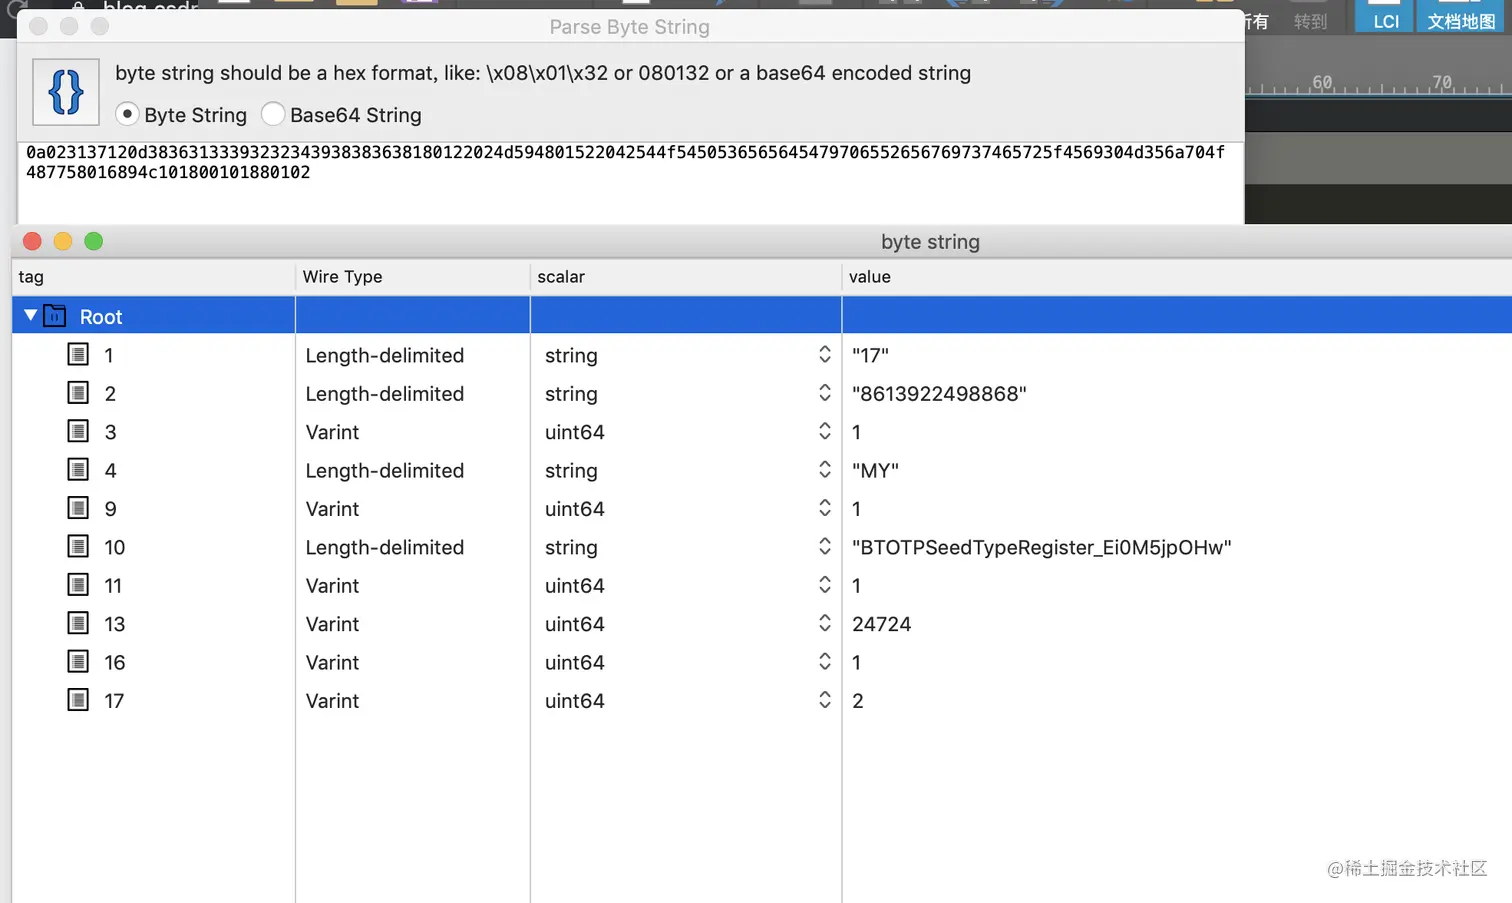The width and height of the screenshot is (1512, 903).
Task: Select the BTOTPSeedTypeRegister value cell
Action: (1041, 547)
